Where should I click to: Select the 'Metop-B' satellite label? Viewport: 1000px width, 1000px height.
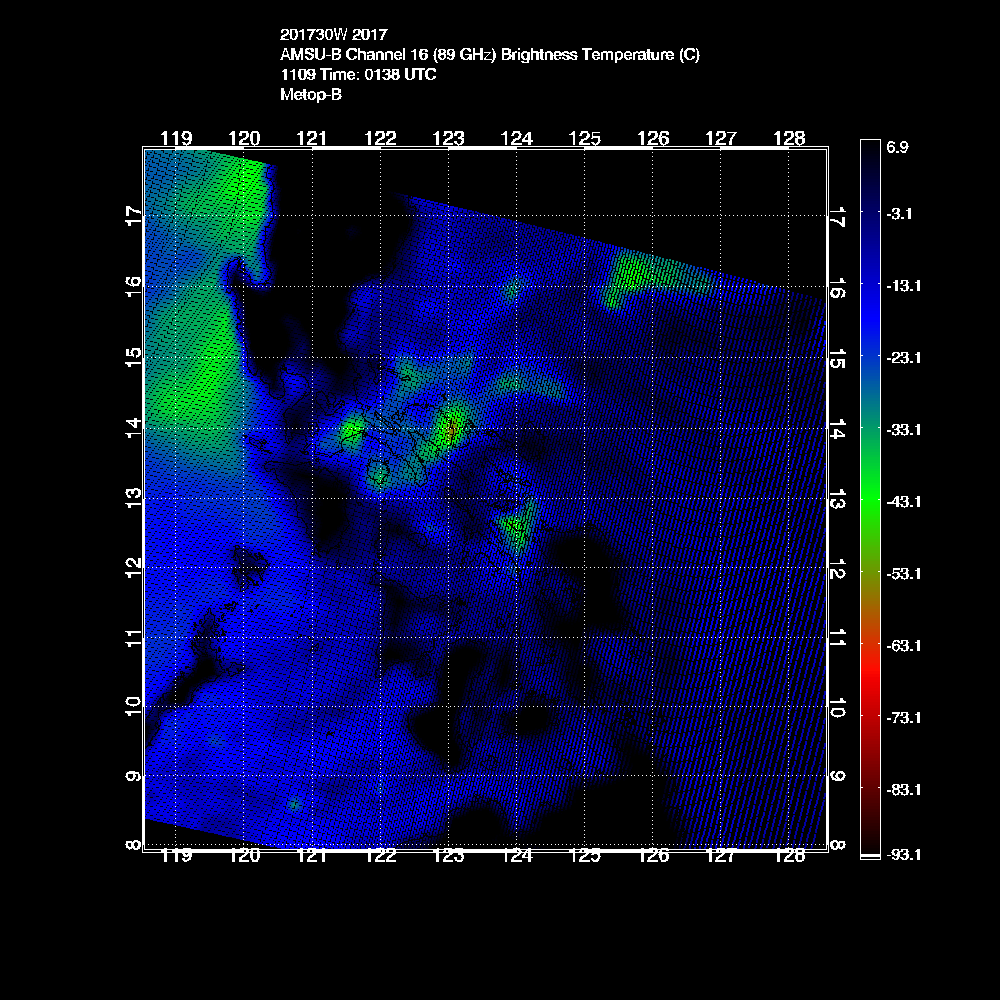click(x=311, y=94)
